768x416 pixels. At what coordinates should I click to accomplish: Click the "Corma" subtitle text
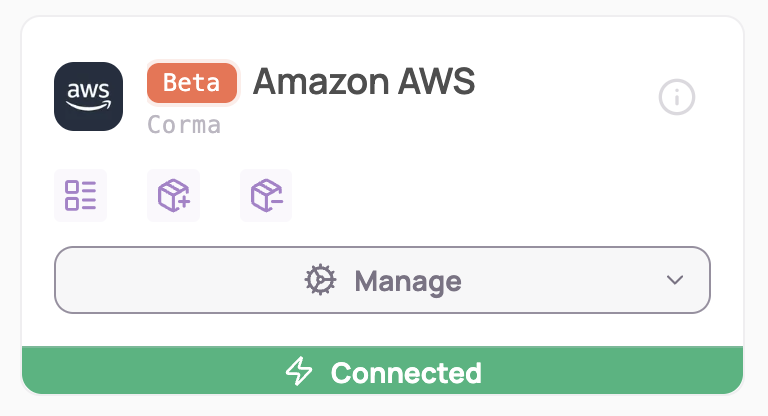(184, 125)
